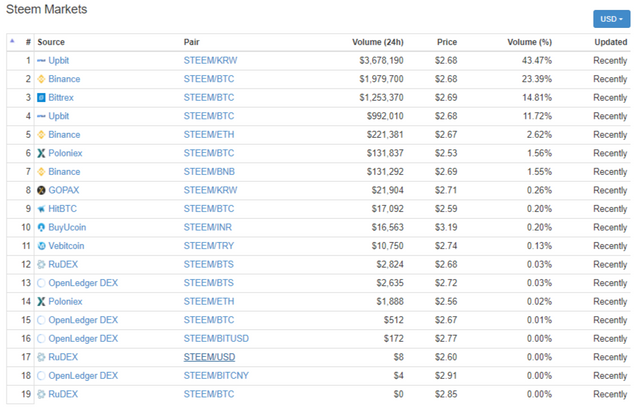Open the BuyUcoin source link
Screen dimensions: 640x409
tap(67, 227)
